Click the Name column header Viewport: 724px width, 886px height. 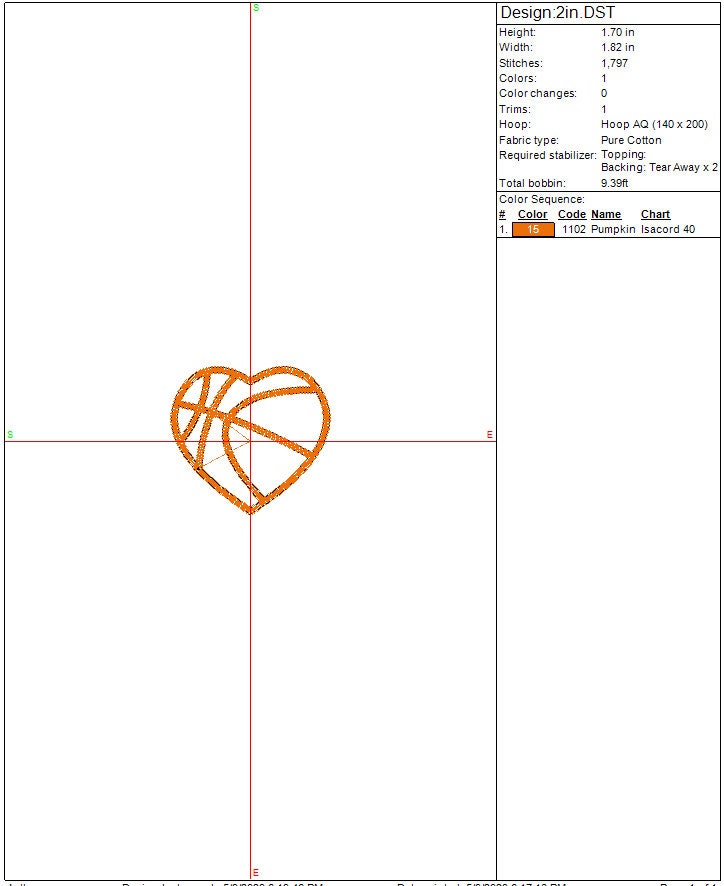[606, 215]
